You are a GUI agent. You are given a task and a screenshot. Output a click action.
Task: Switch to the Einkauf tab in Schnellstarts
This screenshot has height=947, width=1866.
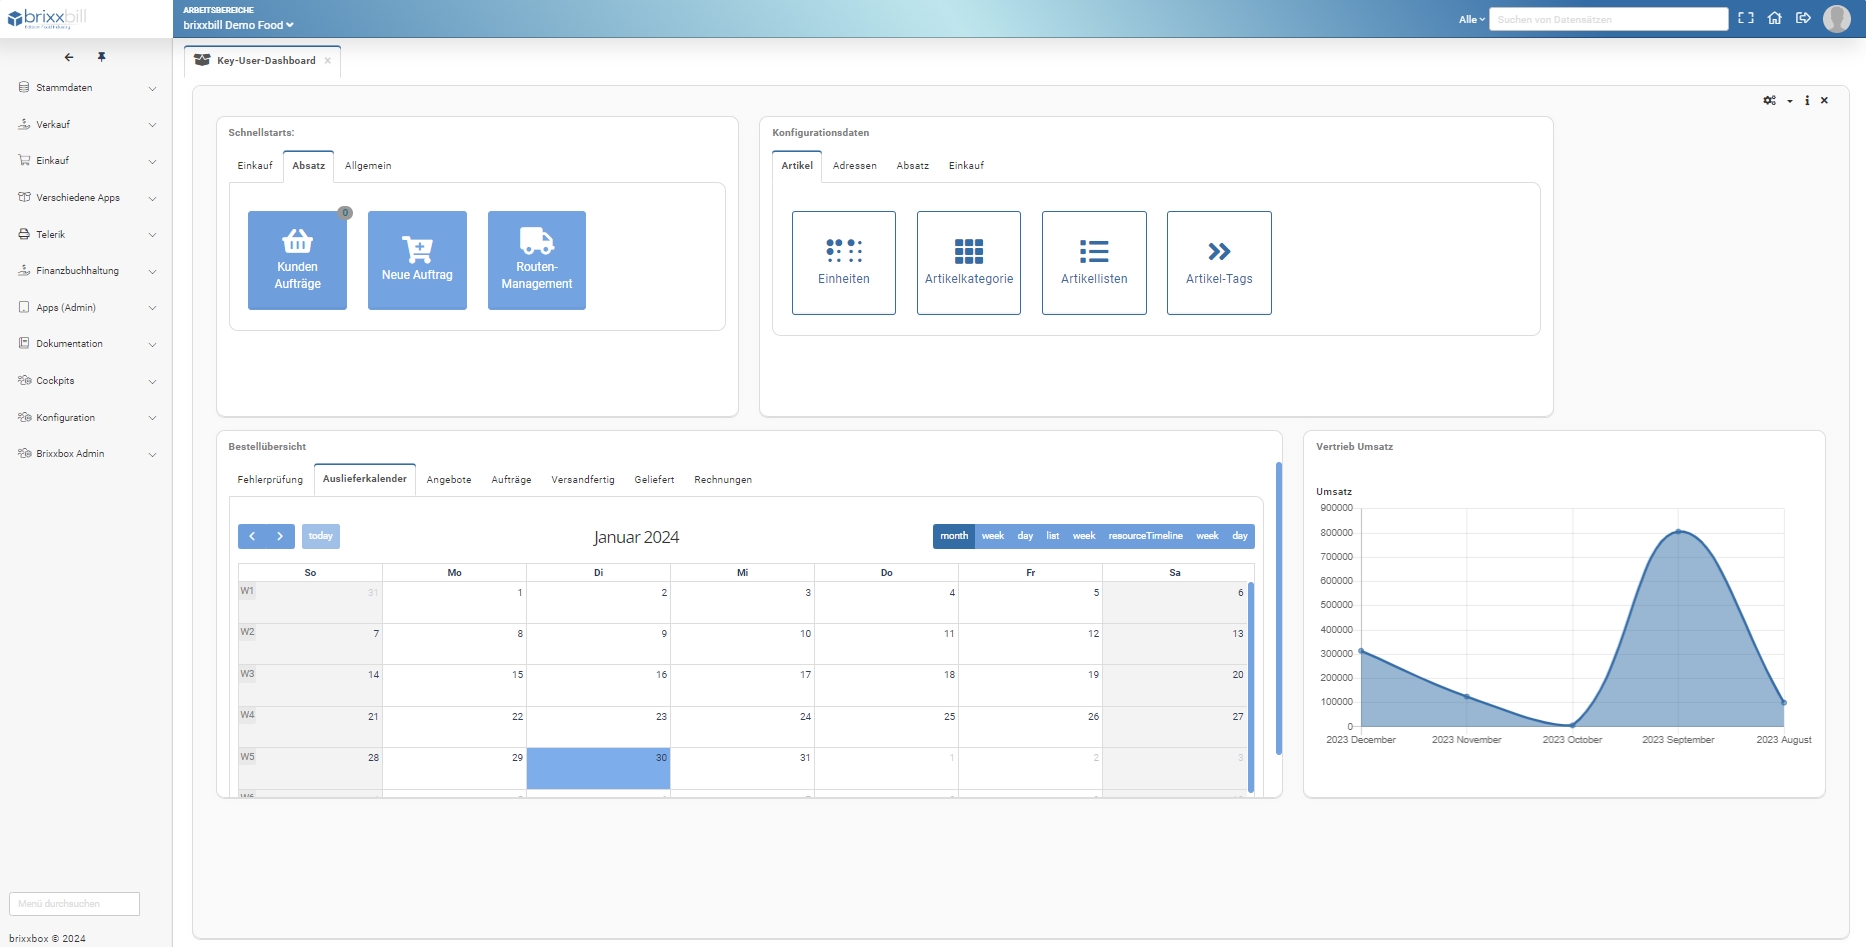pyautogui.click(x=255, y=166)
